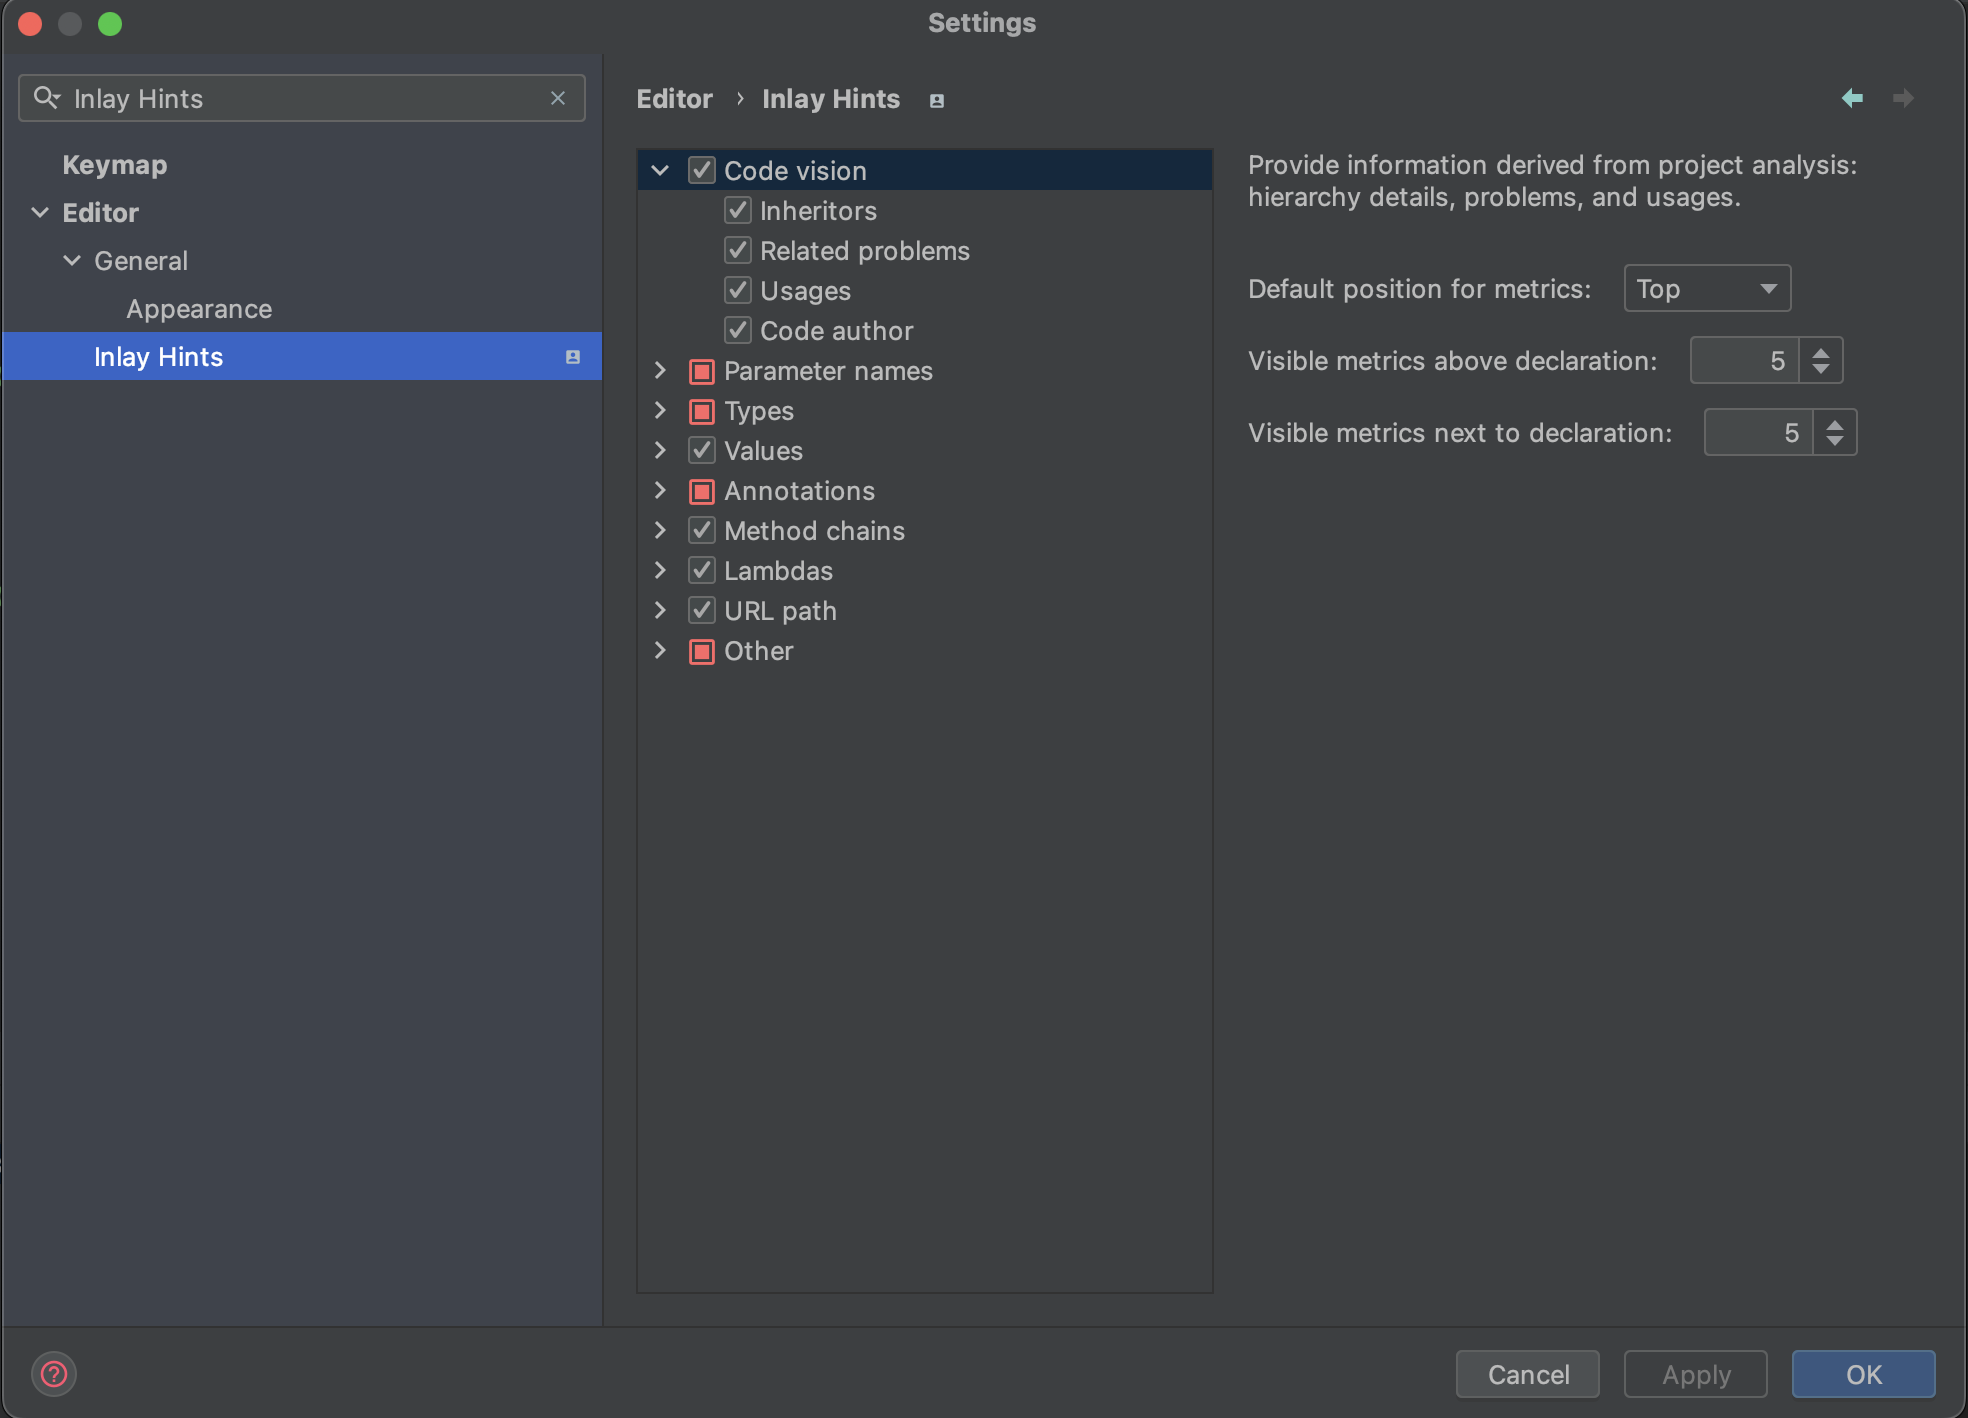Viewport: 1968px width, 1418px height.
Task: Click the forward navigation arrow
Action: click(1903, 98)
